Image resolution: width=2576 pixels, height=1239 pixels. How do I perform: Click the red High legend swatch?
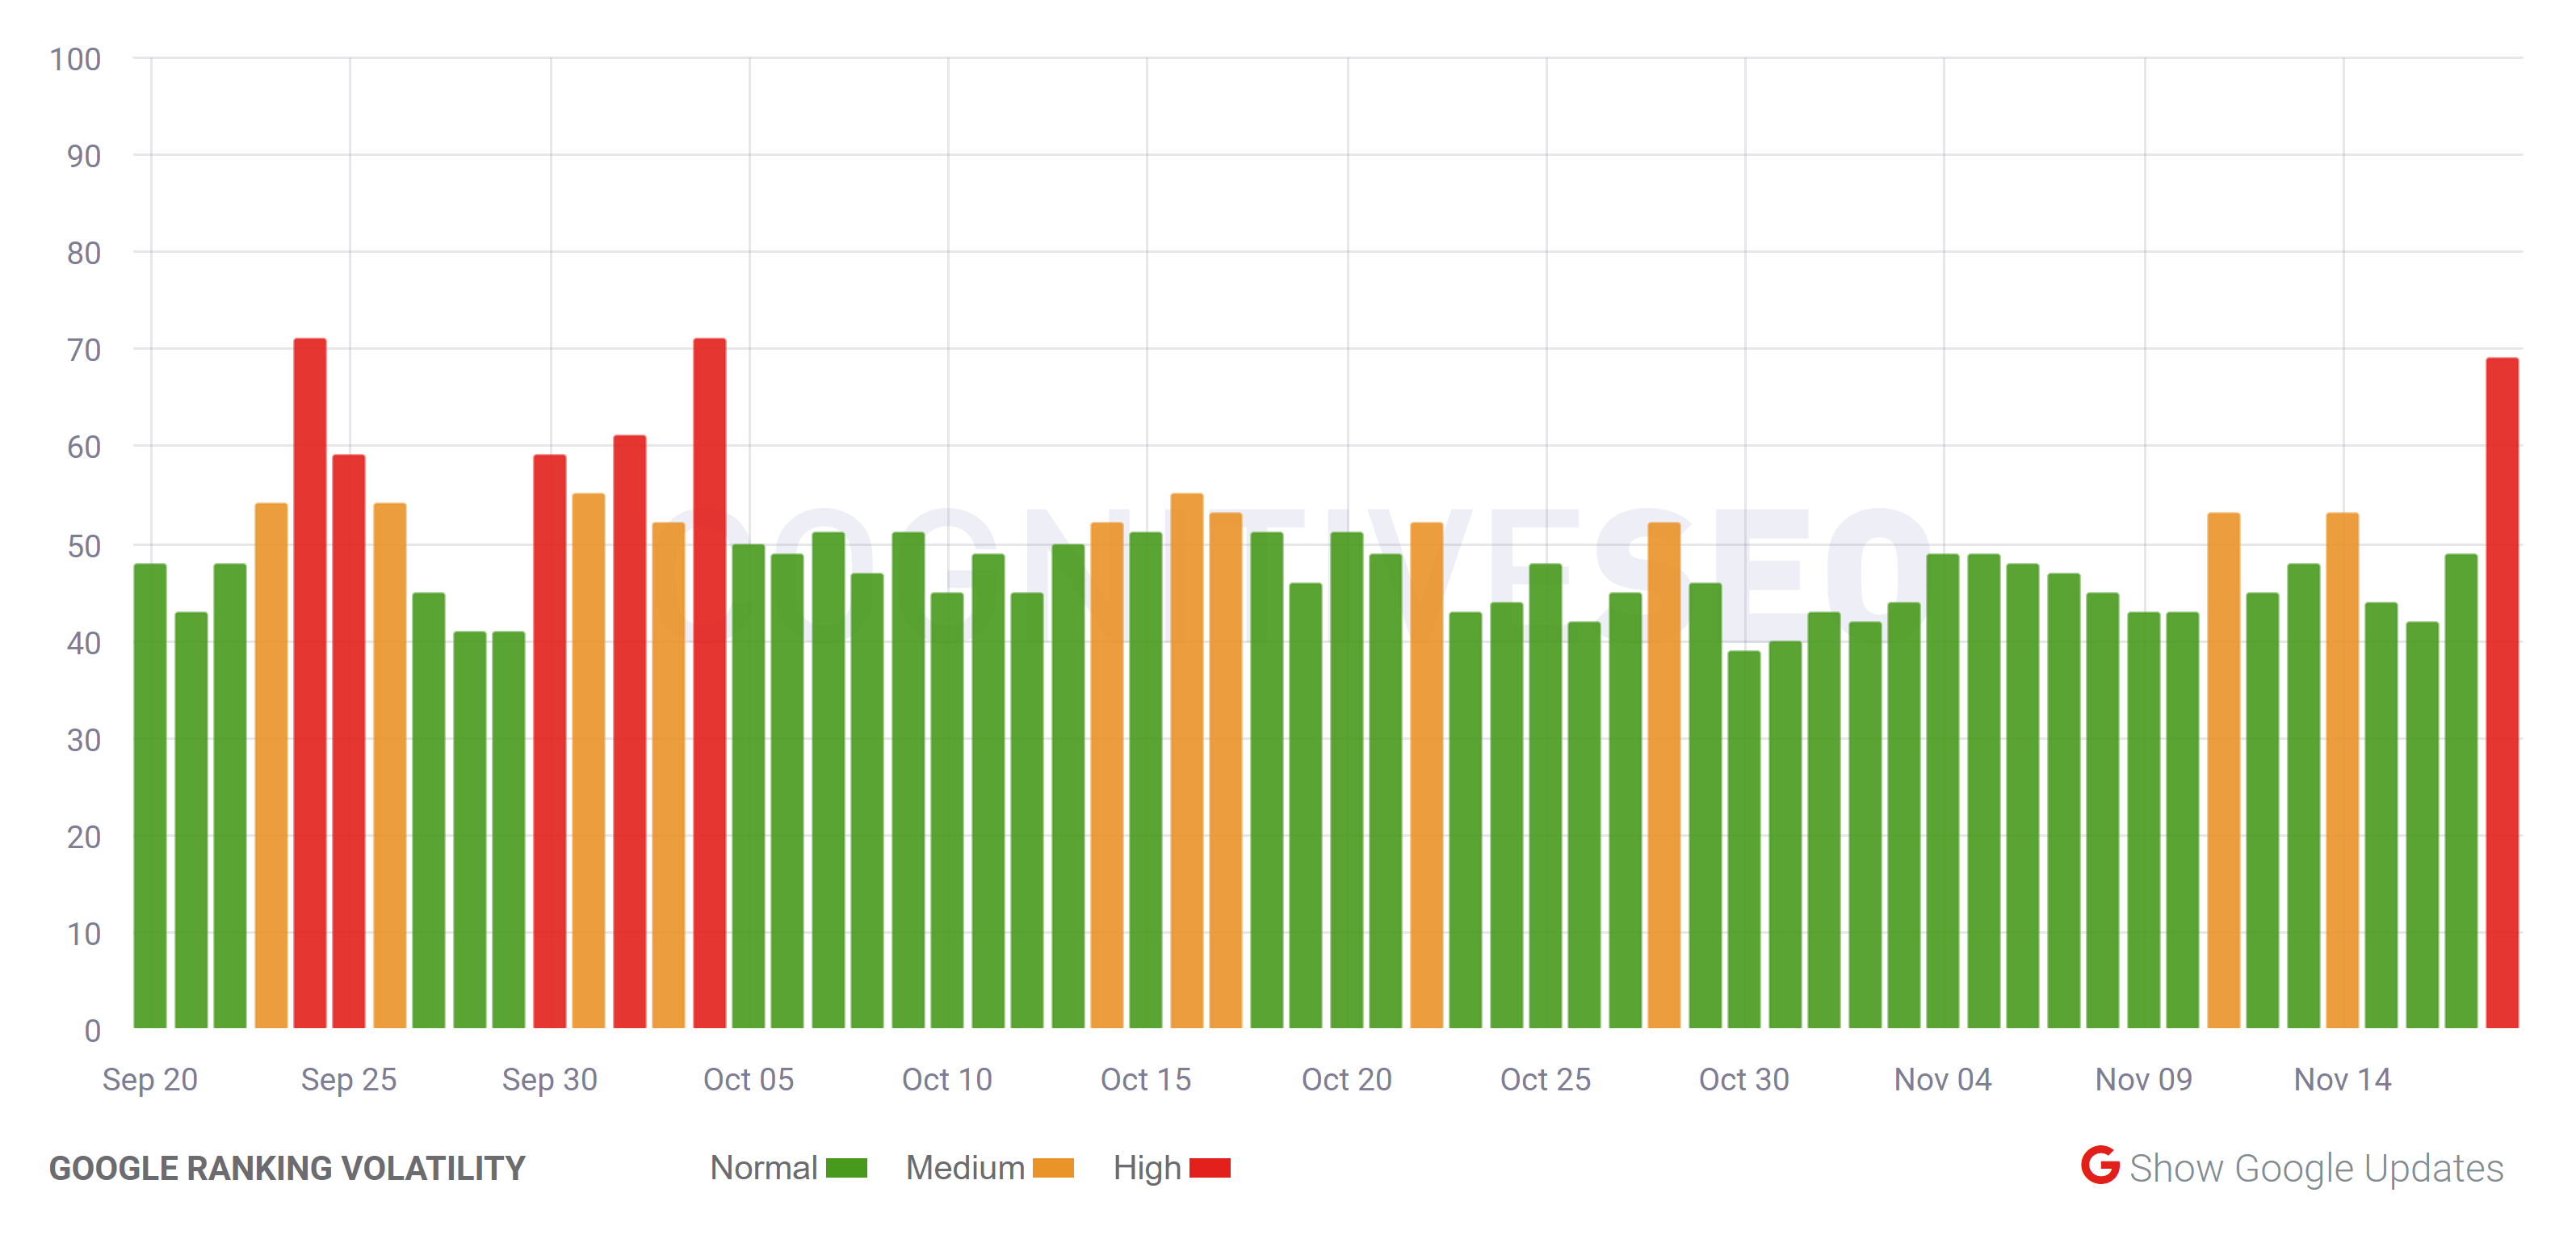point(1212,1167)
